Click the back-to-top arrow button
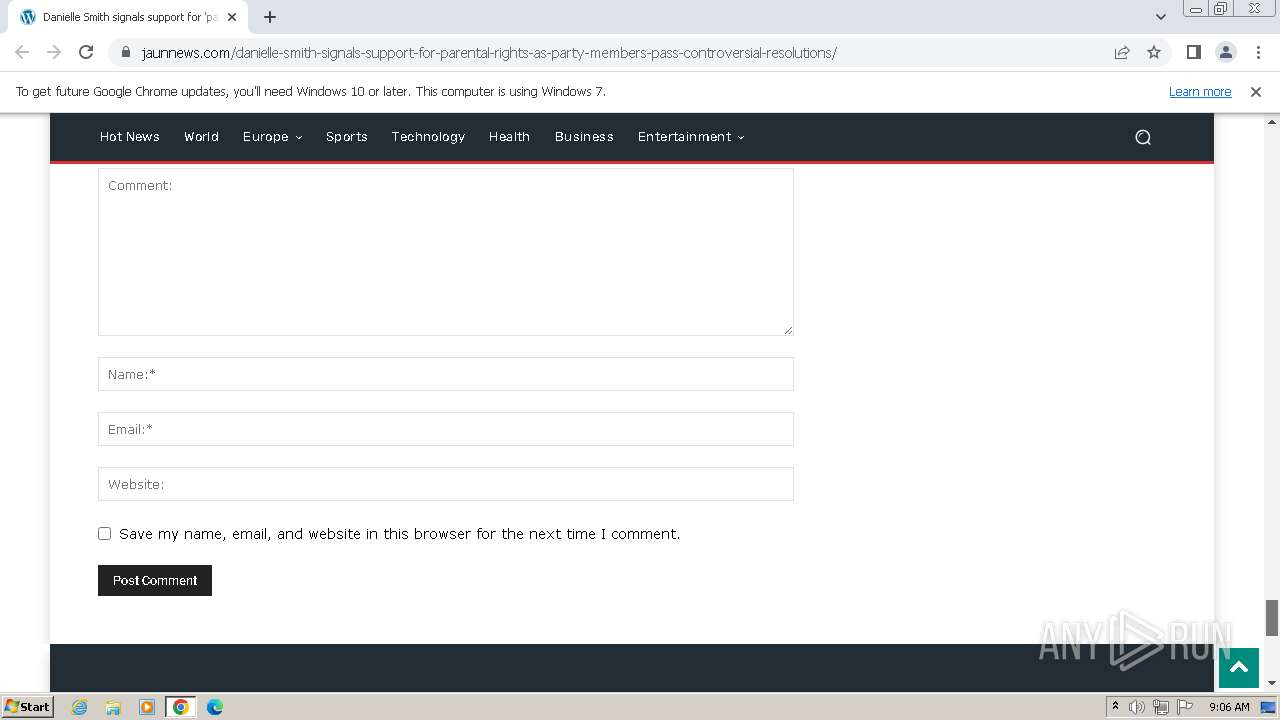Screen dimensions: 1280x720 tap(1238, 668)
